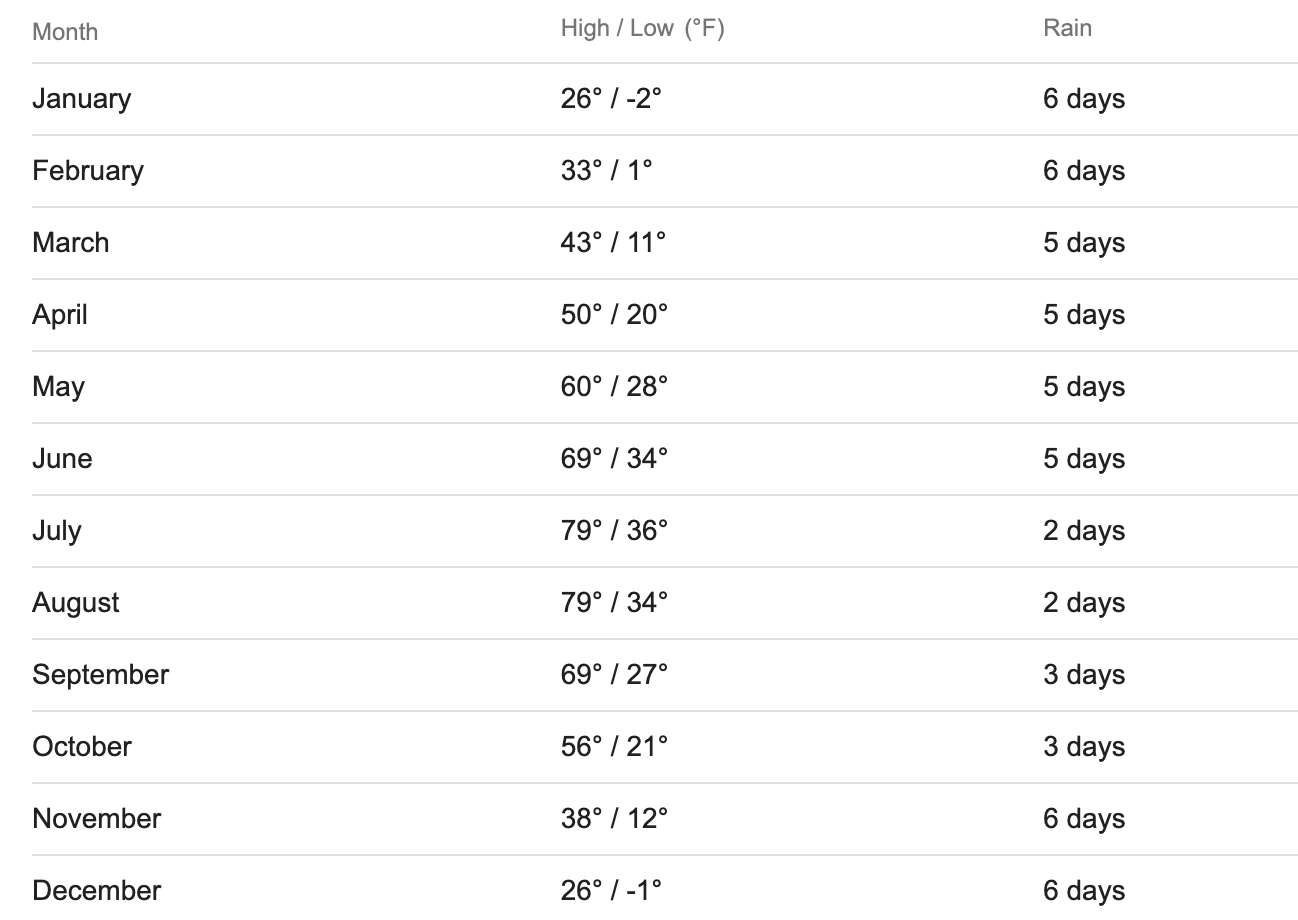This screenshot has height=920, width=1298.
Task: Select the June month label
Action: coord(62,459)
